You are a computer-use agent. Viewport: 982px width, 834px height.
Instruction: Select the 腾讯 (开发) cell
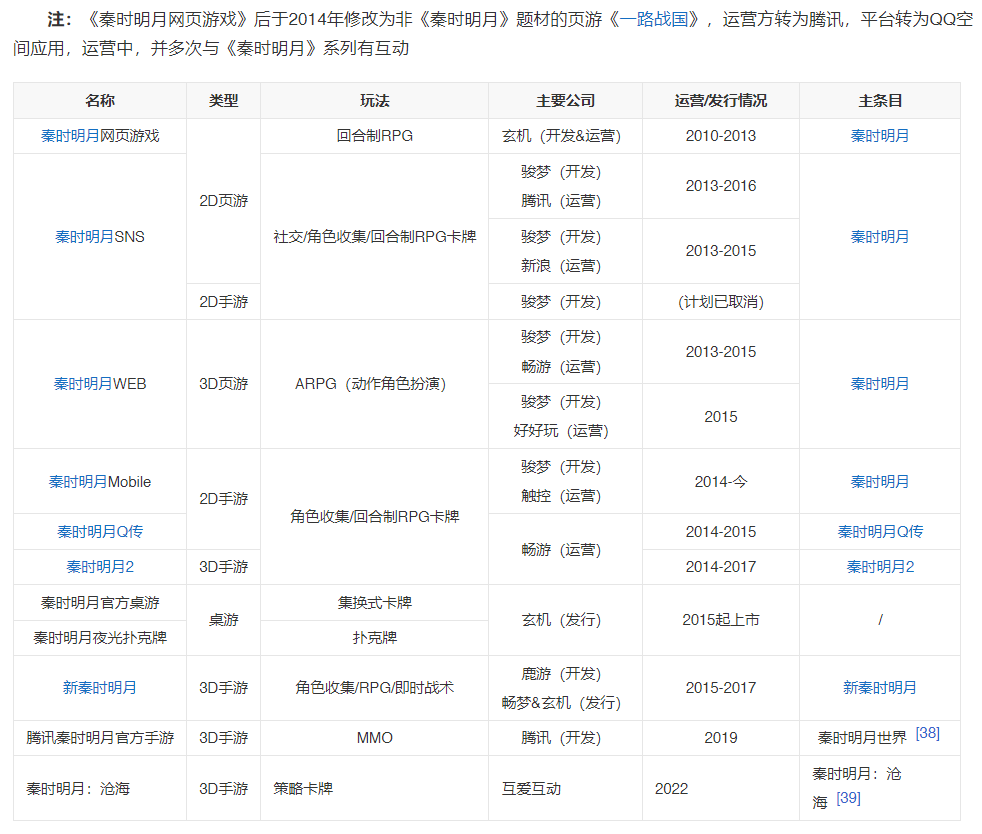566,738
